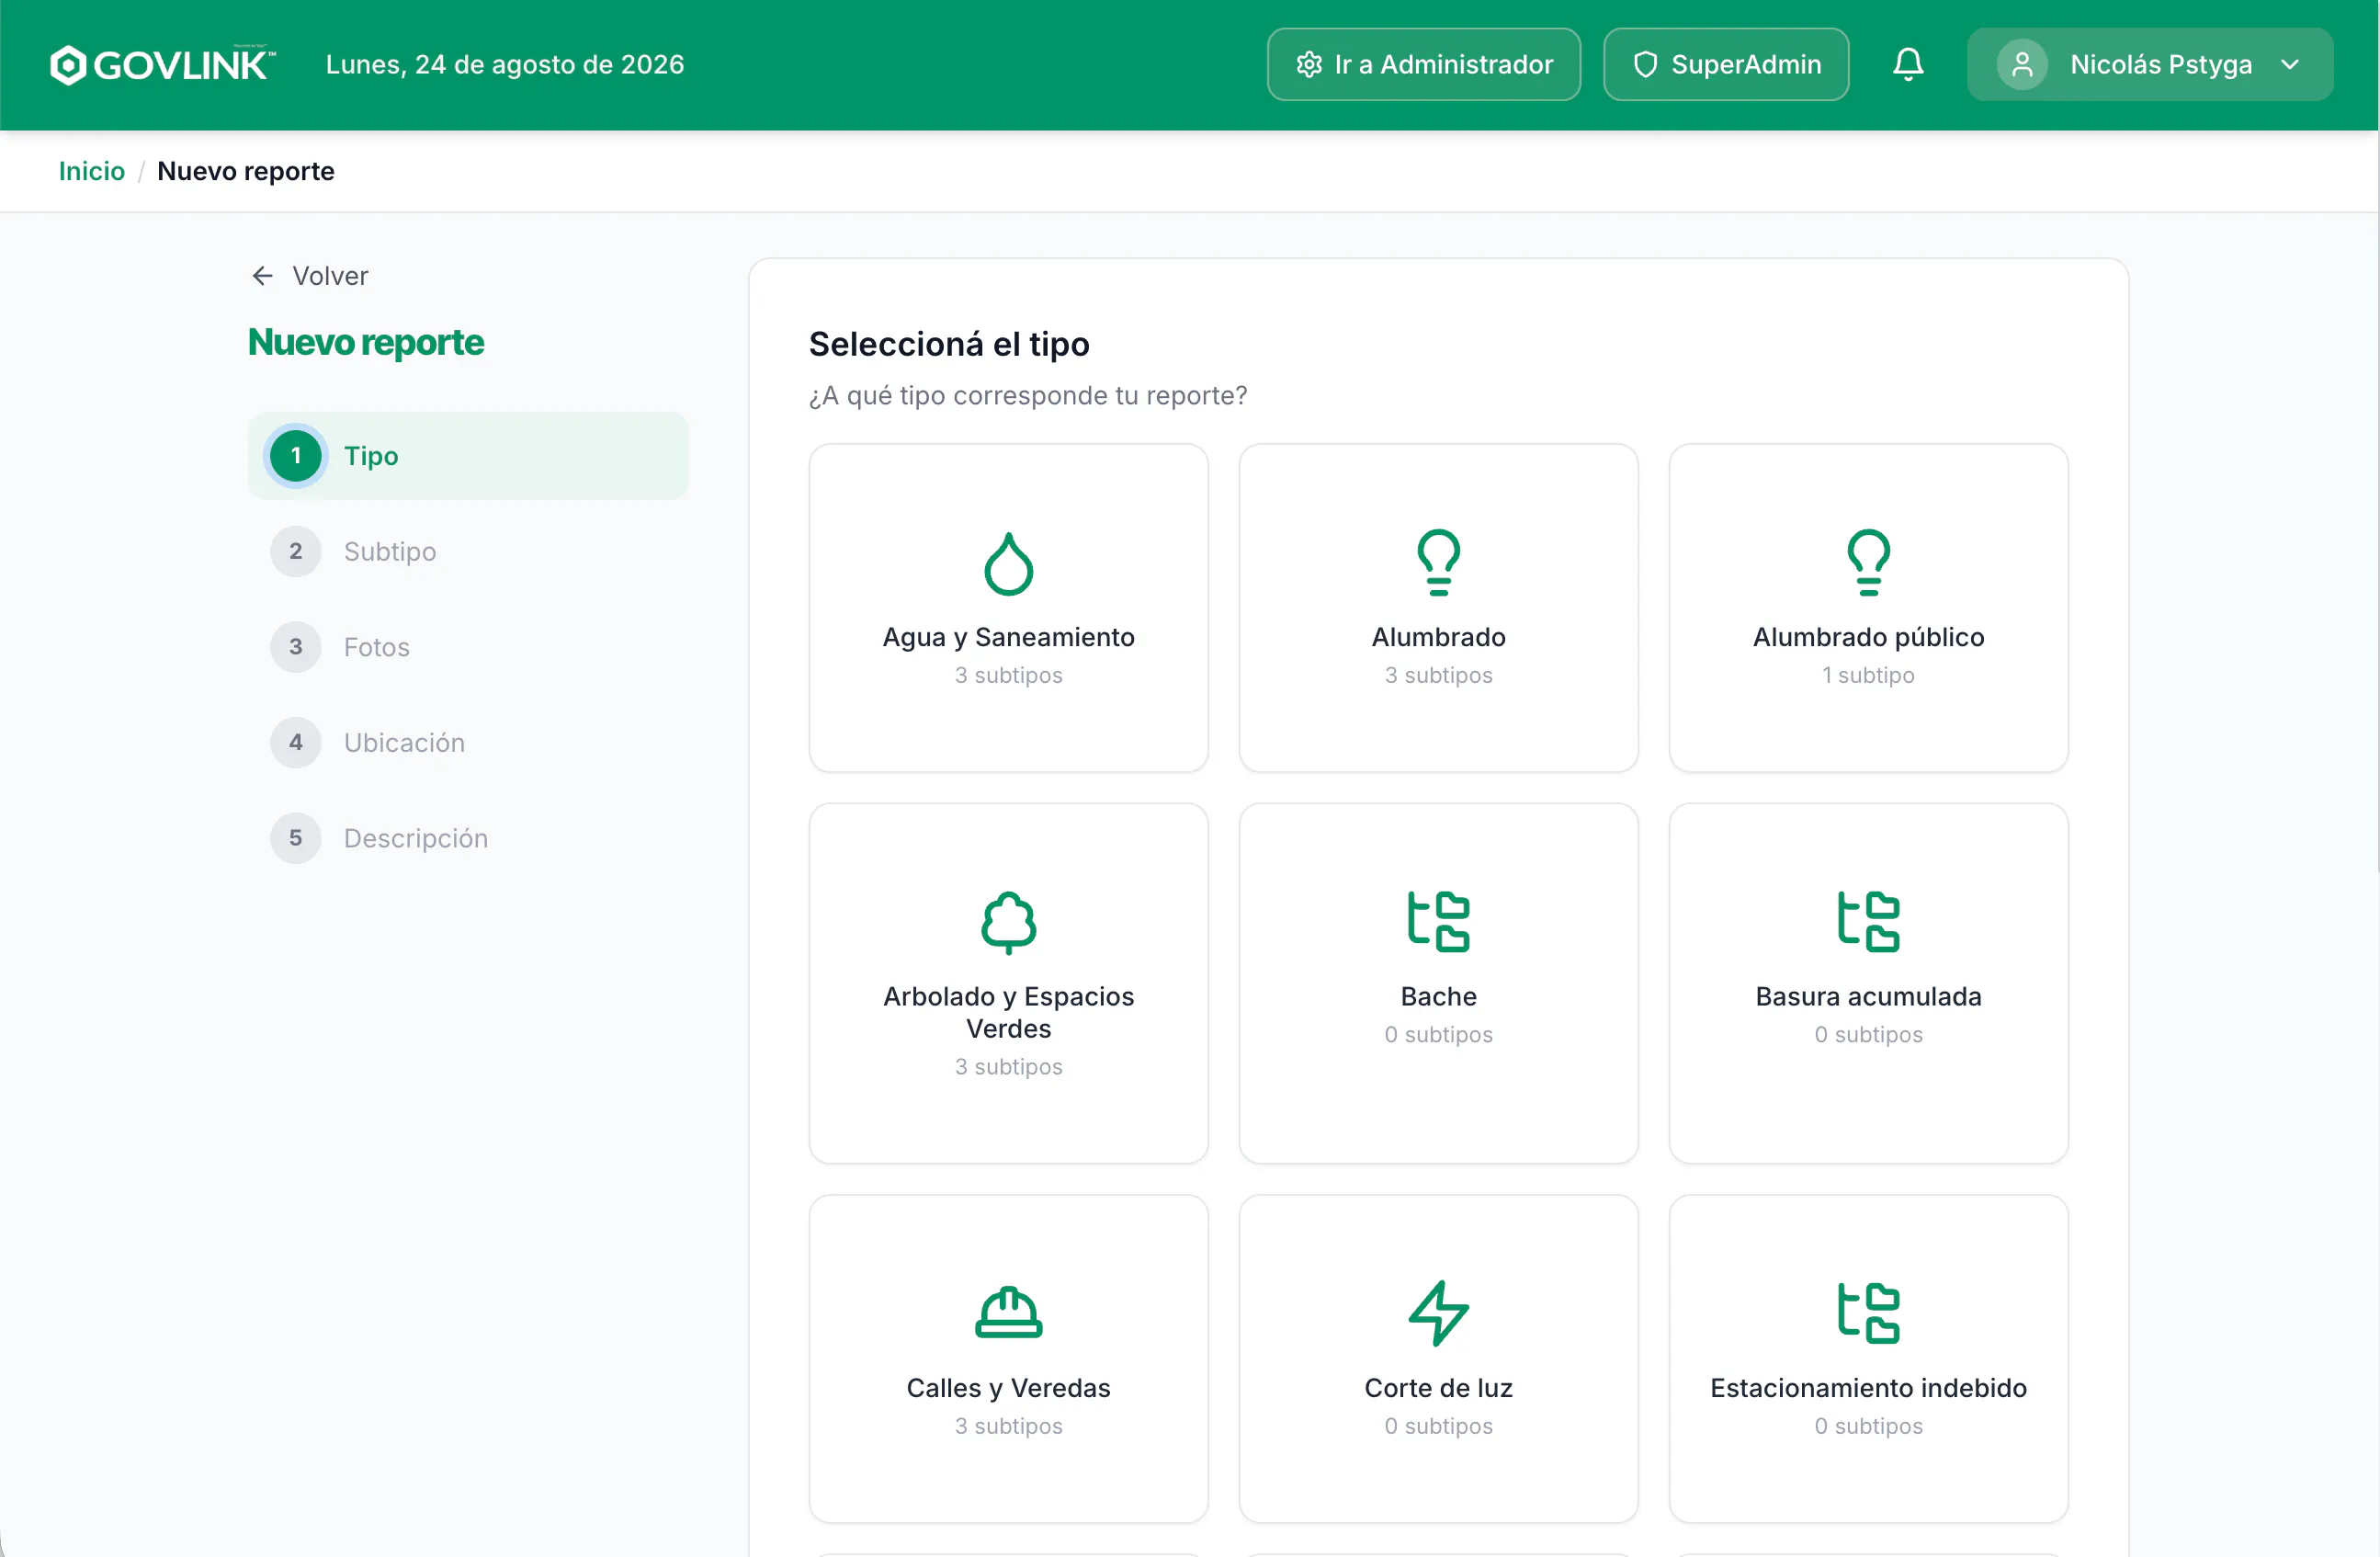The image size is (2380, 1557).
Task: Pick the Calles y Veredas type card
Action: 1008,1358
